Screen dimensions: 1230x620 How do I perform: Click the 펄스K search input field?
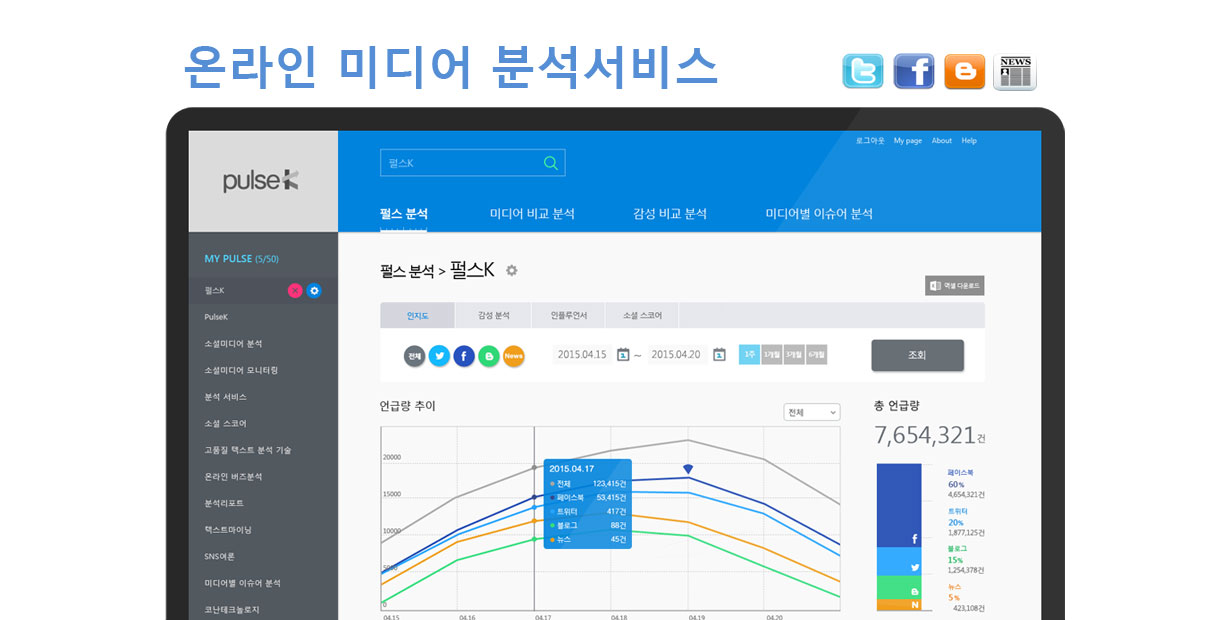(460, 163)
